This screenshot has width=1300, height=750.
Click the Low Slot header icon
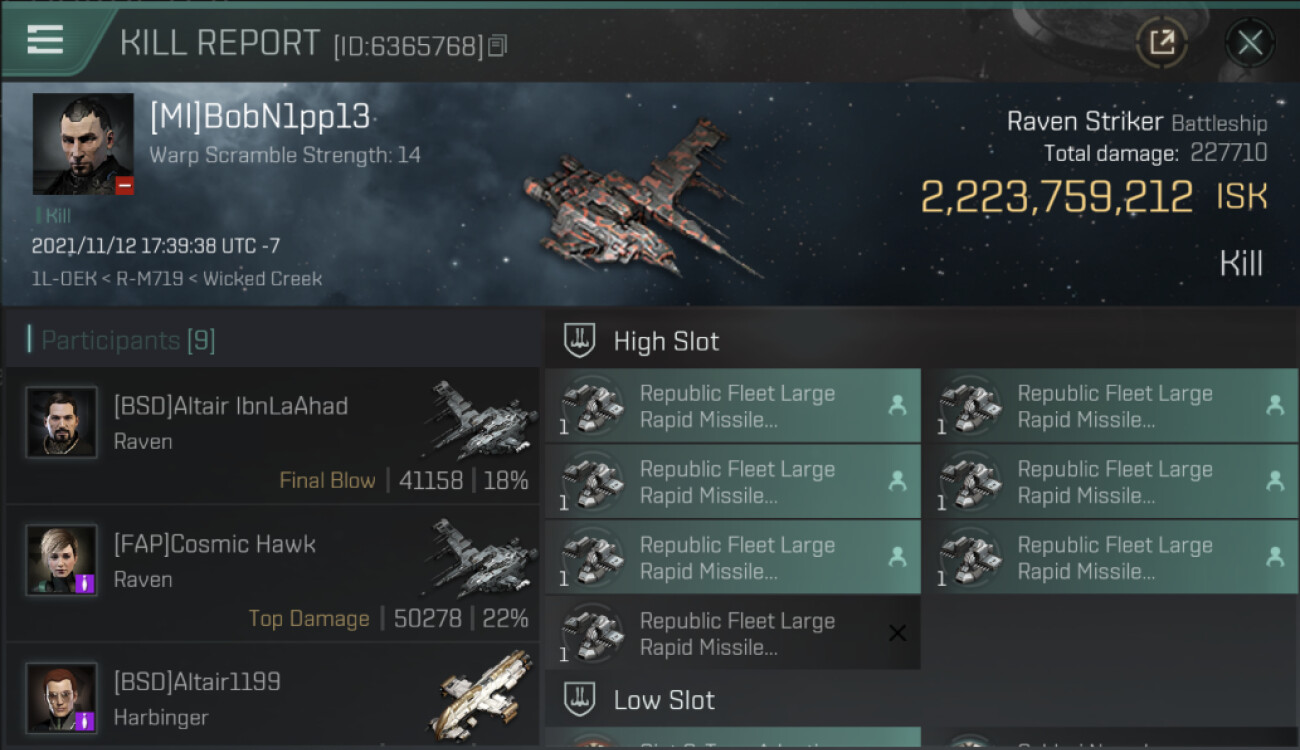[x=580, y=699]
